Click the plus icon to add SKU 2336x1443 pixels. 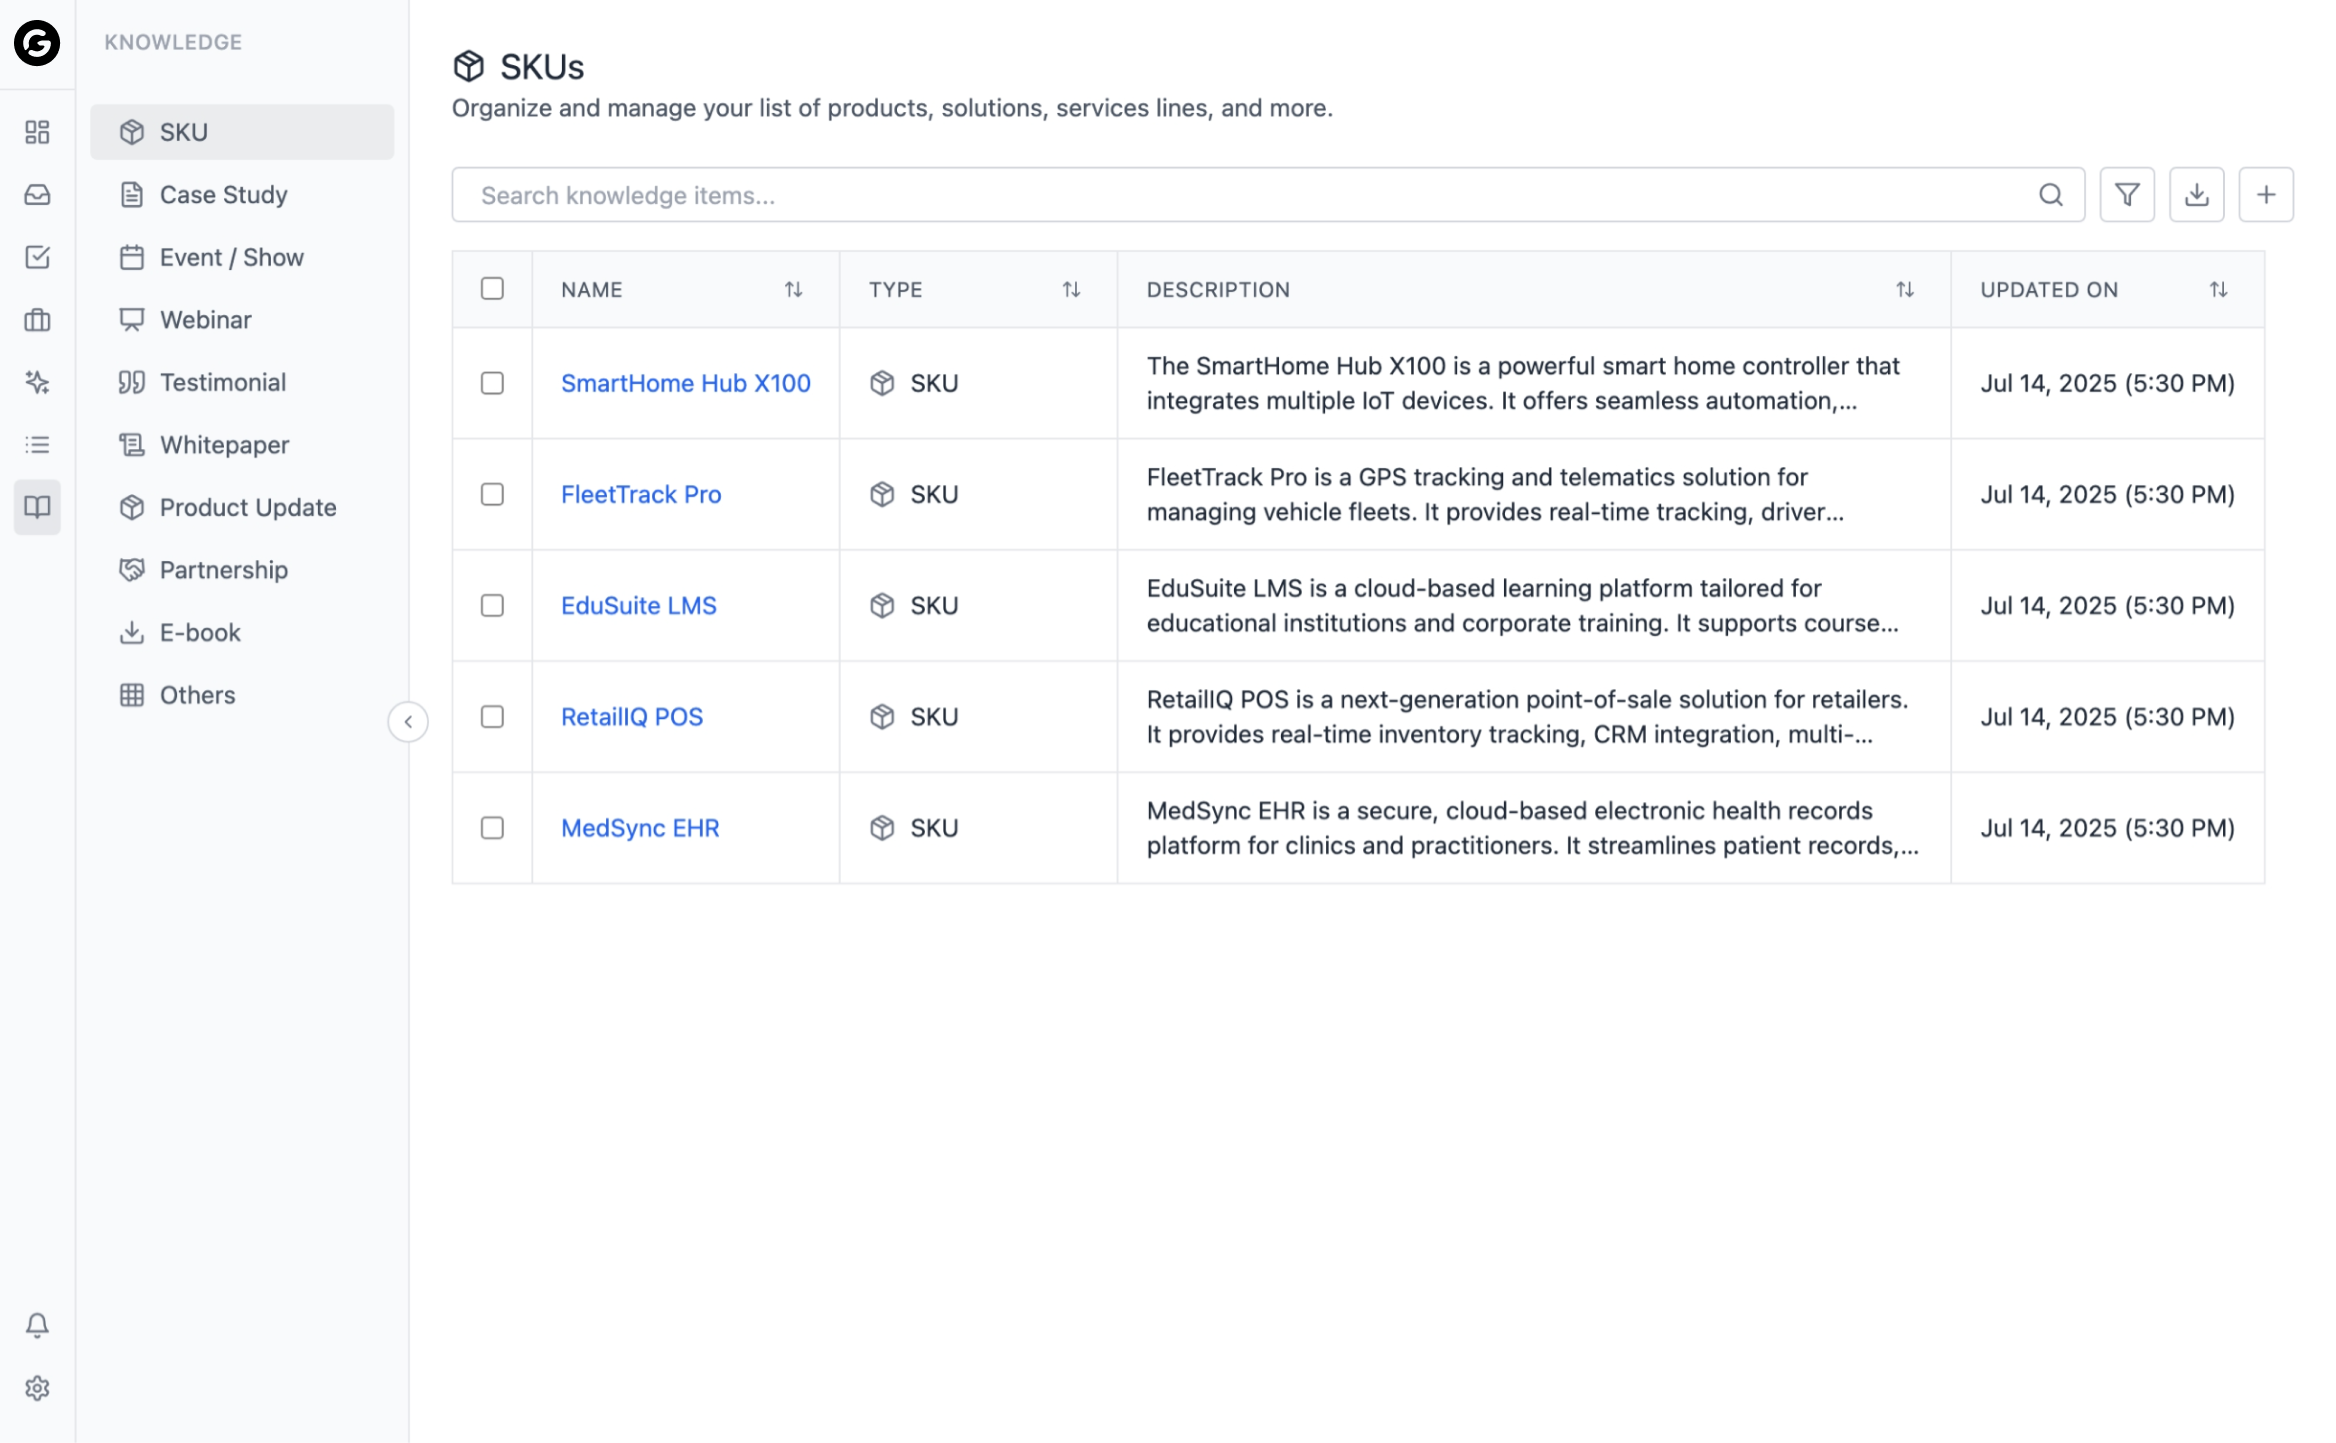coord(2265,195)
